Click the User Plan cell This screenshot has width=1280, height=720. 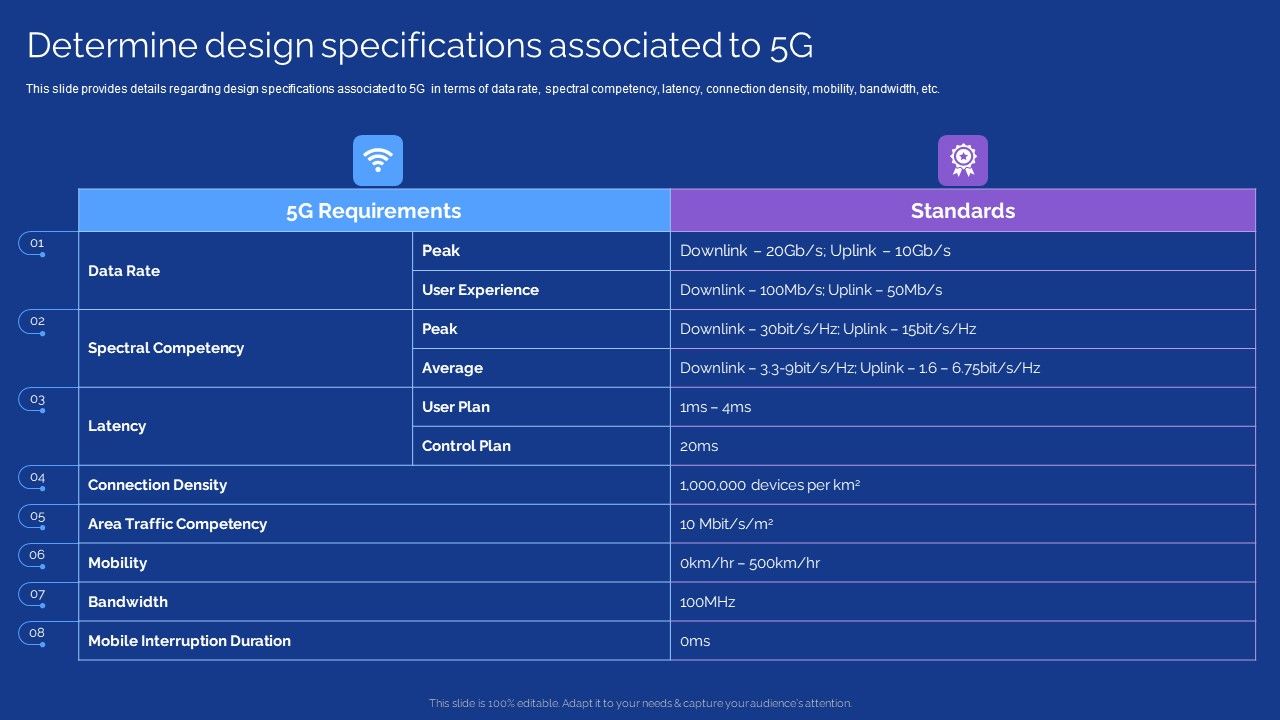coord(541,406)
